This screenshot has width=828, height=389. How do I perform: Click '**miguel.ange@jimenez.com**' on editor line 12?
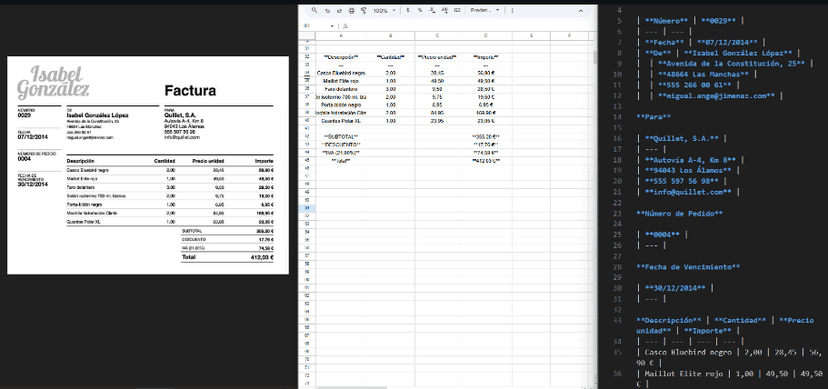(716, 96)
